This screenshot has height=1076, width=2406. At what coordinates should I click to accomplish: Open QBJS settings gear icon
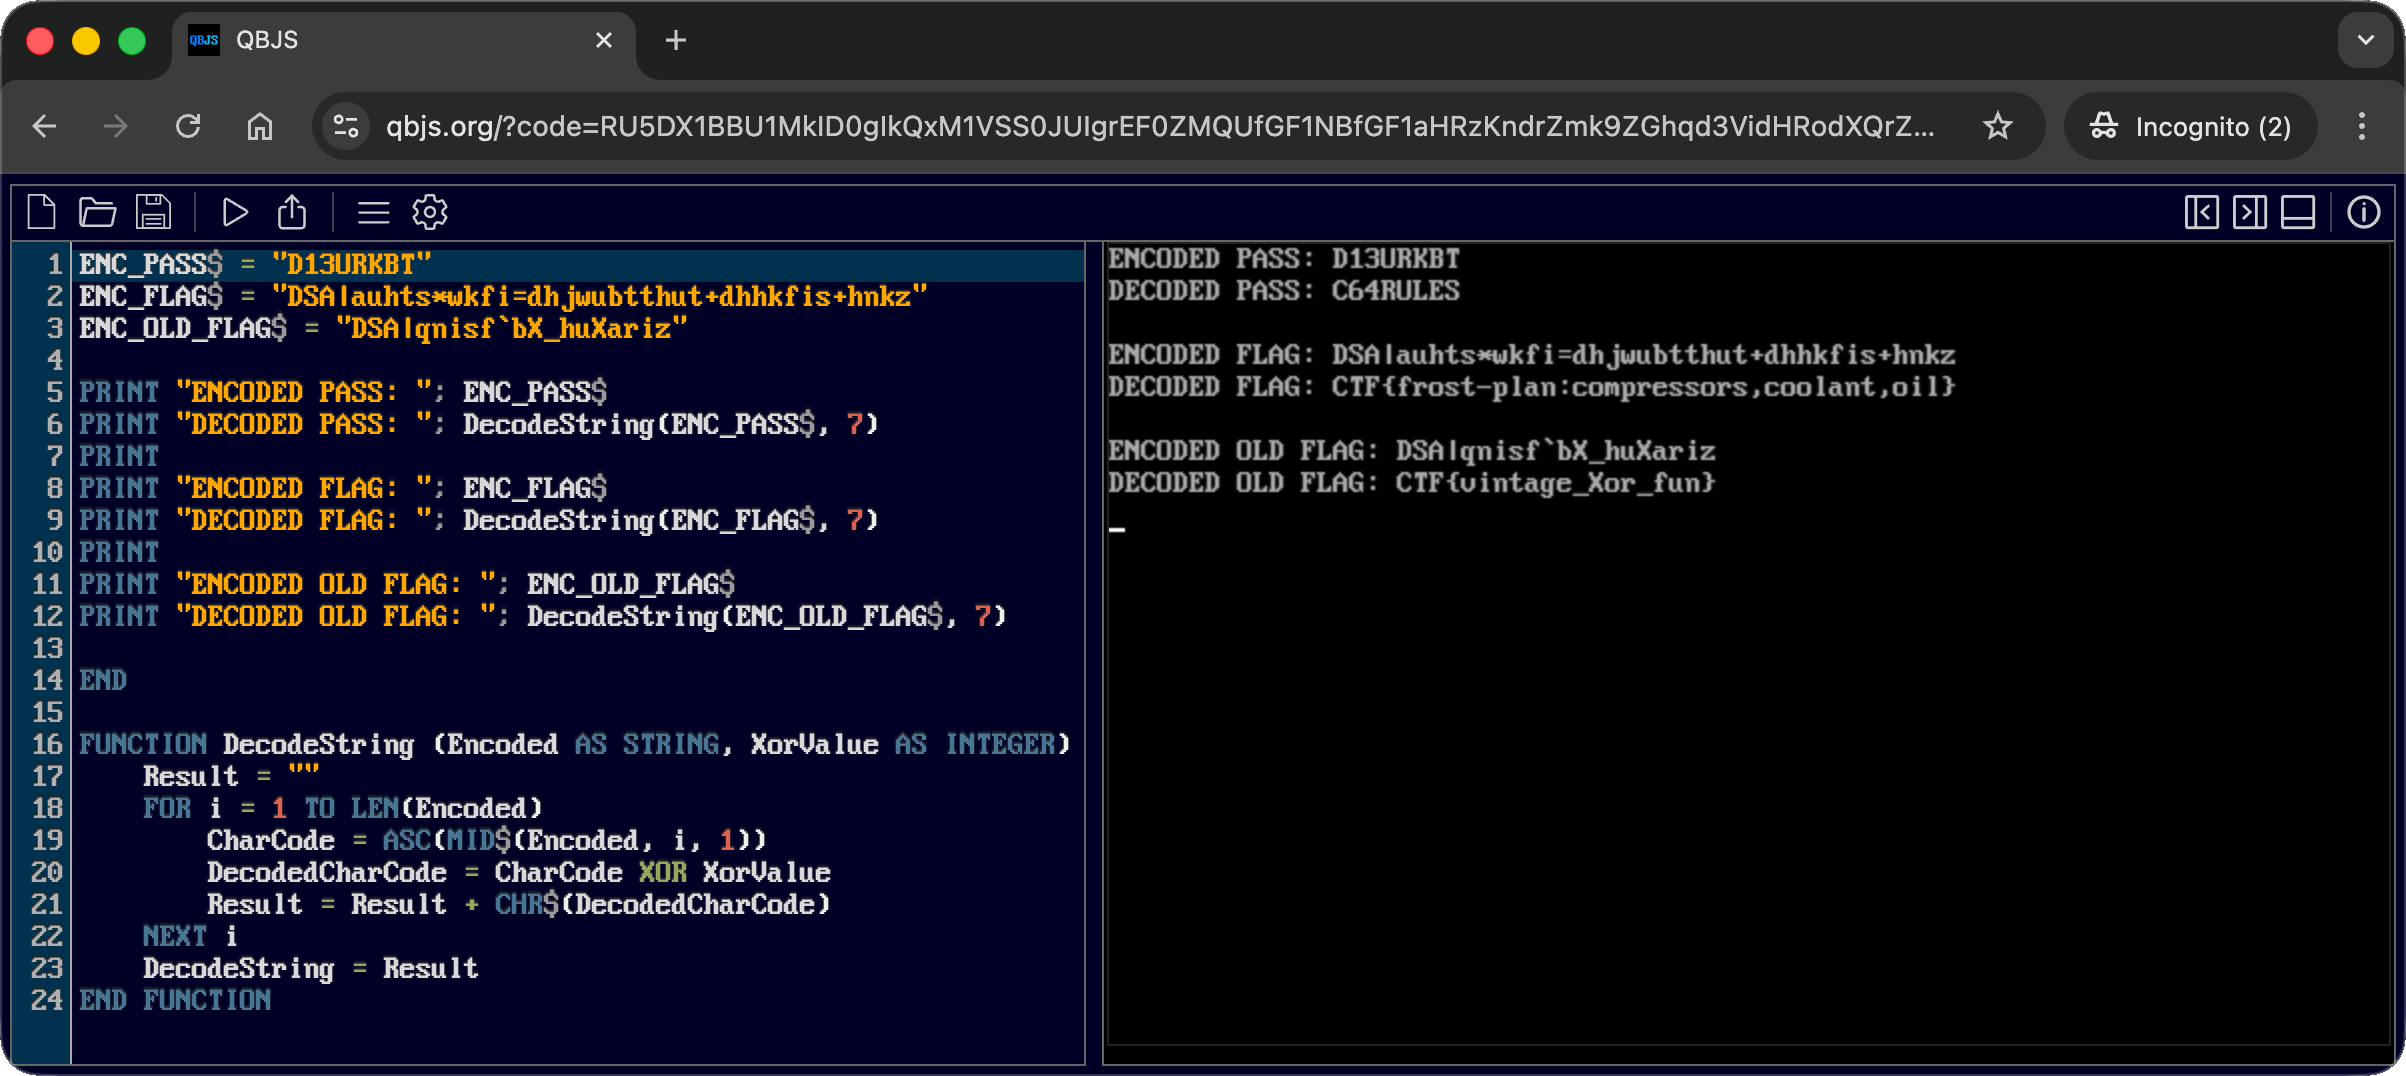point(430,212)
